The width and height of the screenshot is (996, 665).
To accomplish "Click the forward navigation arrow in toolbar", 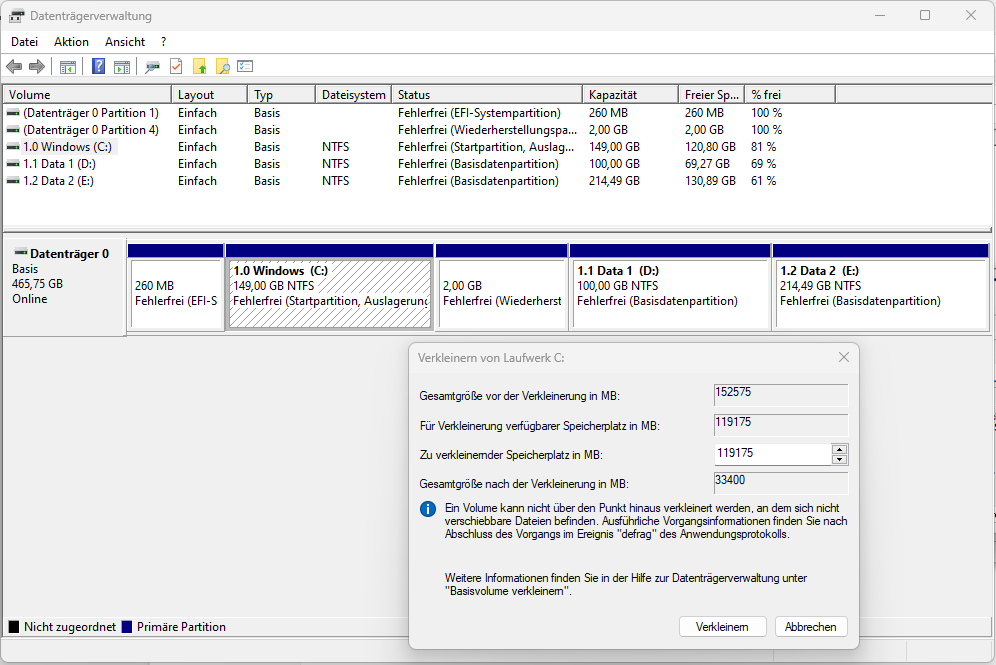I will (x=36, y=66).
